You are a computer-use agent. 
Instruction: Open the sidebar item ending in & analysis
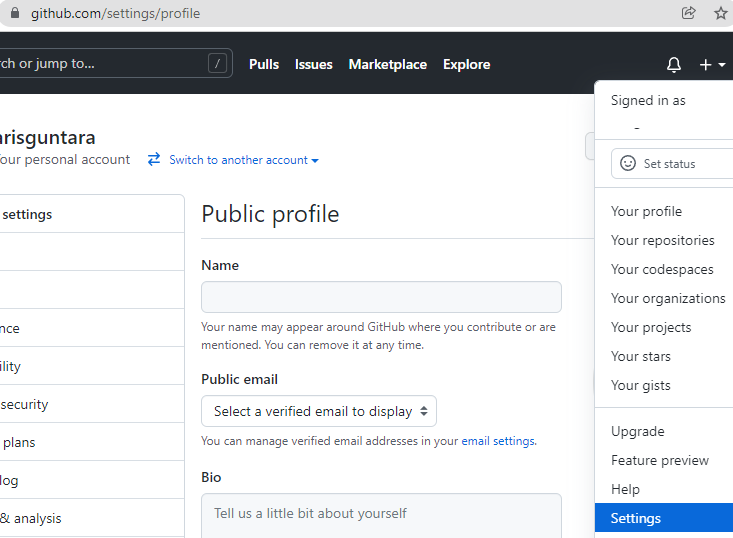click(x=92, y=518)
